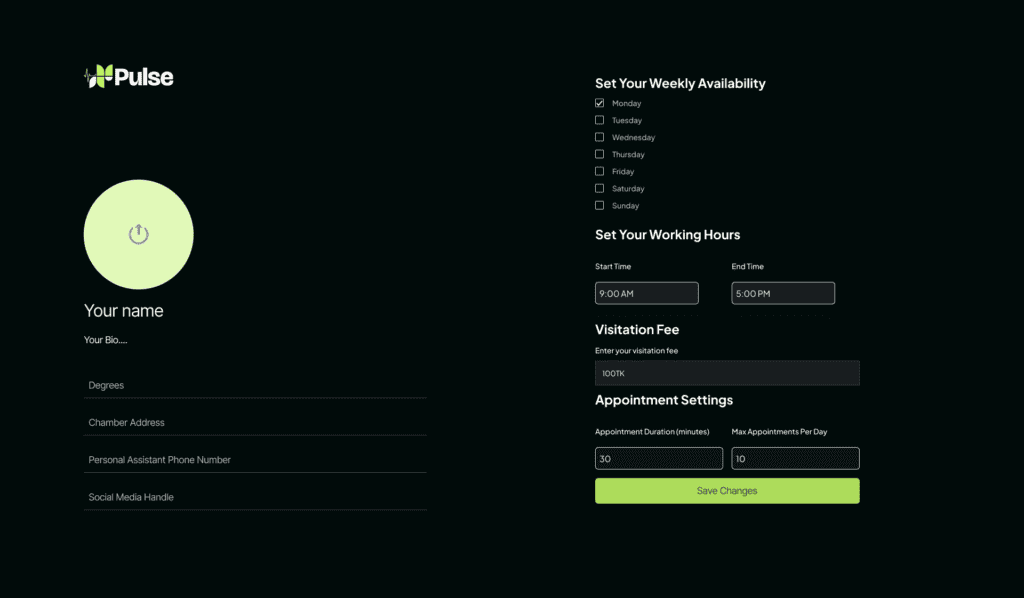Enable the Saturday checkbox
This screenshot has height=598, width=1024.
pyautogui.click(x=600, y=188)
